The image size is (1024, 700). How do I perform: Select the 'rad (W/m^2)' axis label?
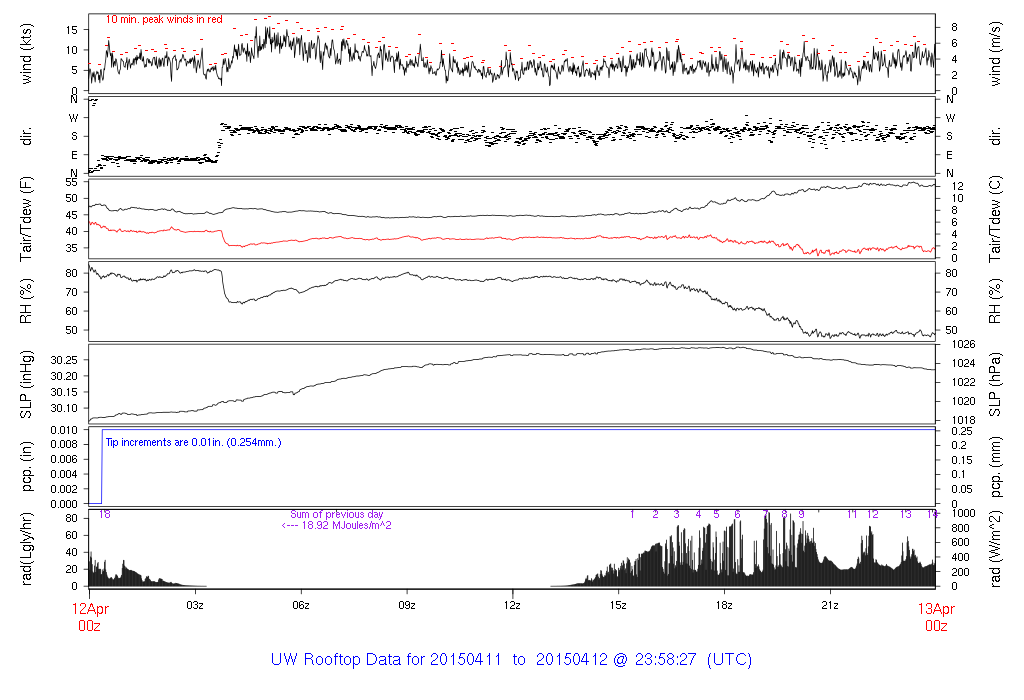click(995, 549)
